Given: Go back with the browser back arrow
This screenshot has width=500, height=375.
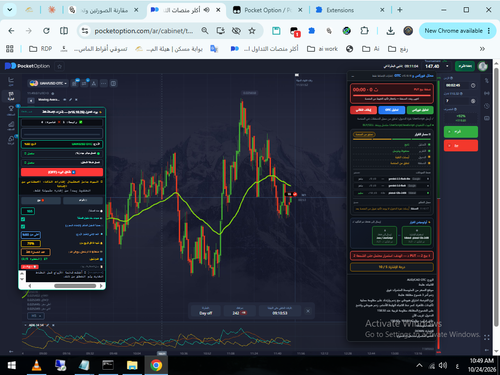Looking at the screenshot, I should pyautogui.click(x=11, y=31).
